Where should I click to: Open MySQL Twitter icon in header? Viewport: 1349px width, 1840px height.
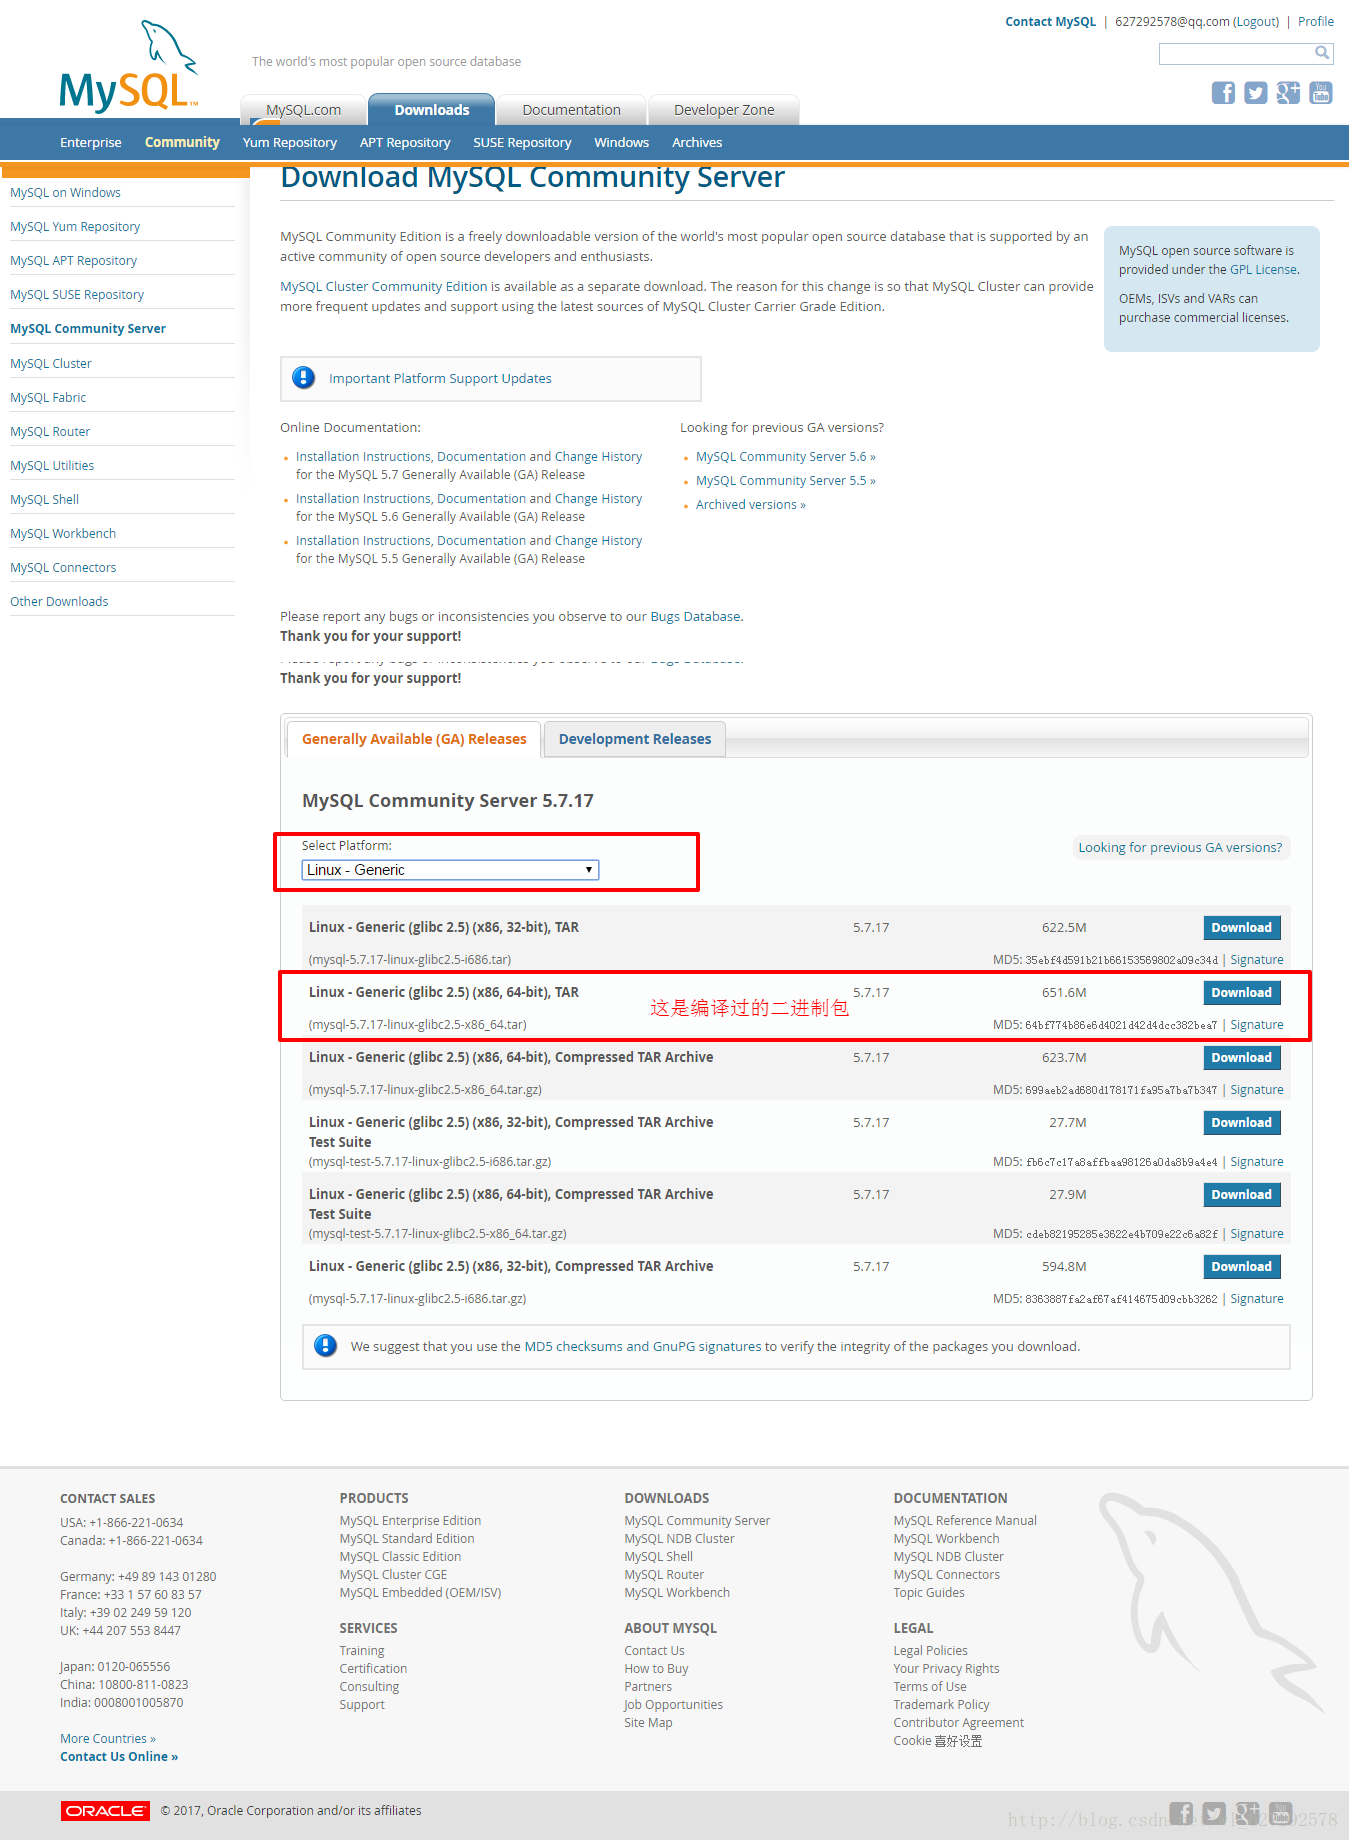coord(1256,93)
